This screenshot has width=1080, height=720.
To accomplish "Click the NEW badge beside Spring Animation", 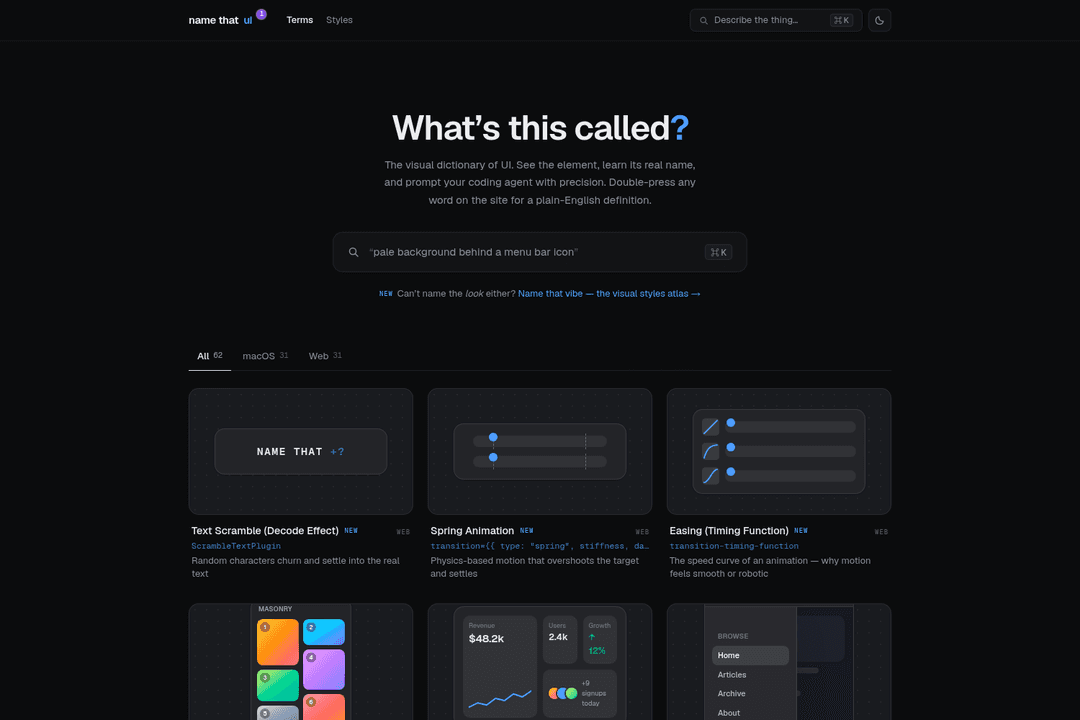I will click(527, 531).
